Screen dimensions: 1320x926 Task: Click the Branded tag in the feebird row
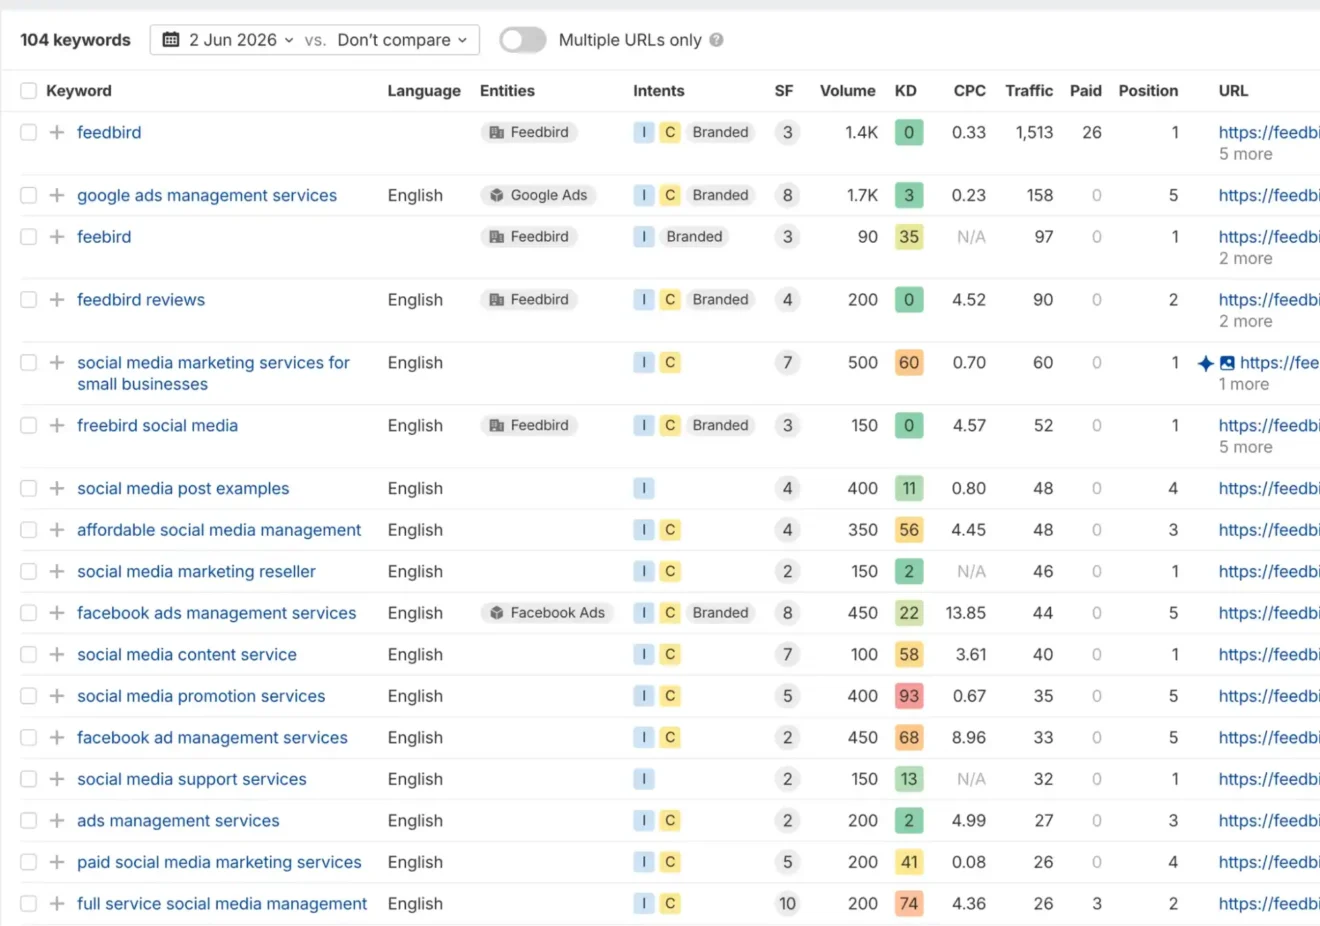[694, 237]
